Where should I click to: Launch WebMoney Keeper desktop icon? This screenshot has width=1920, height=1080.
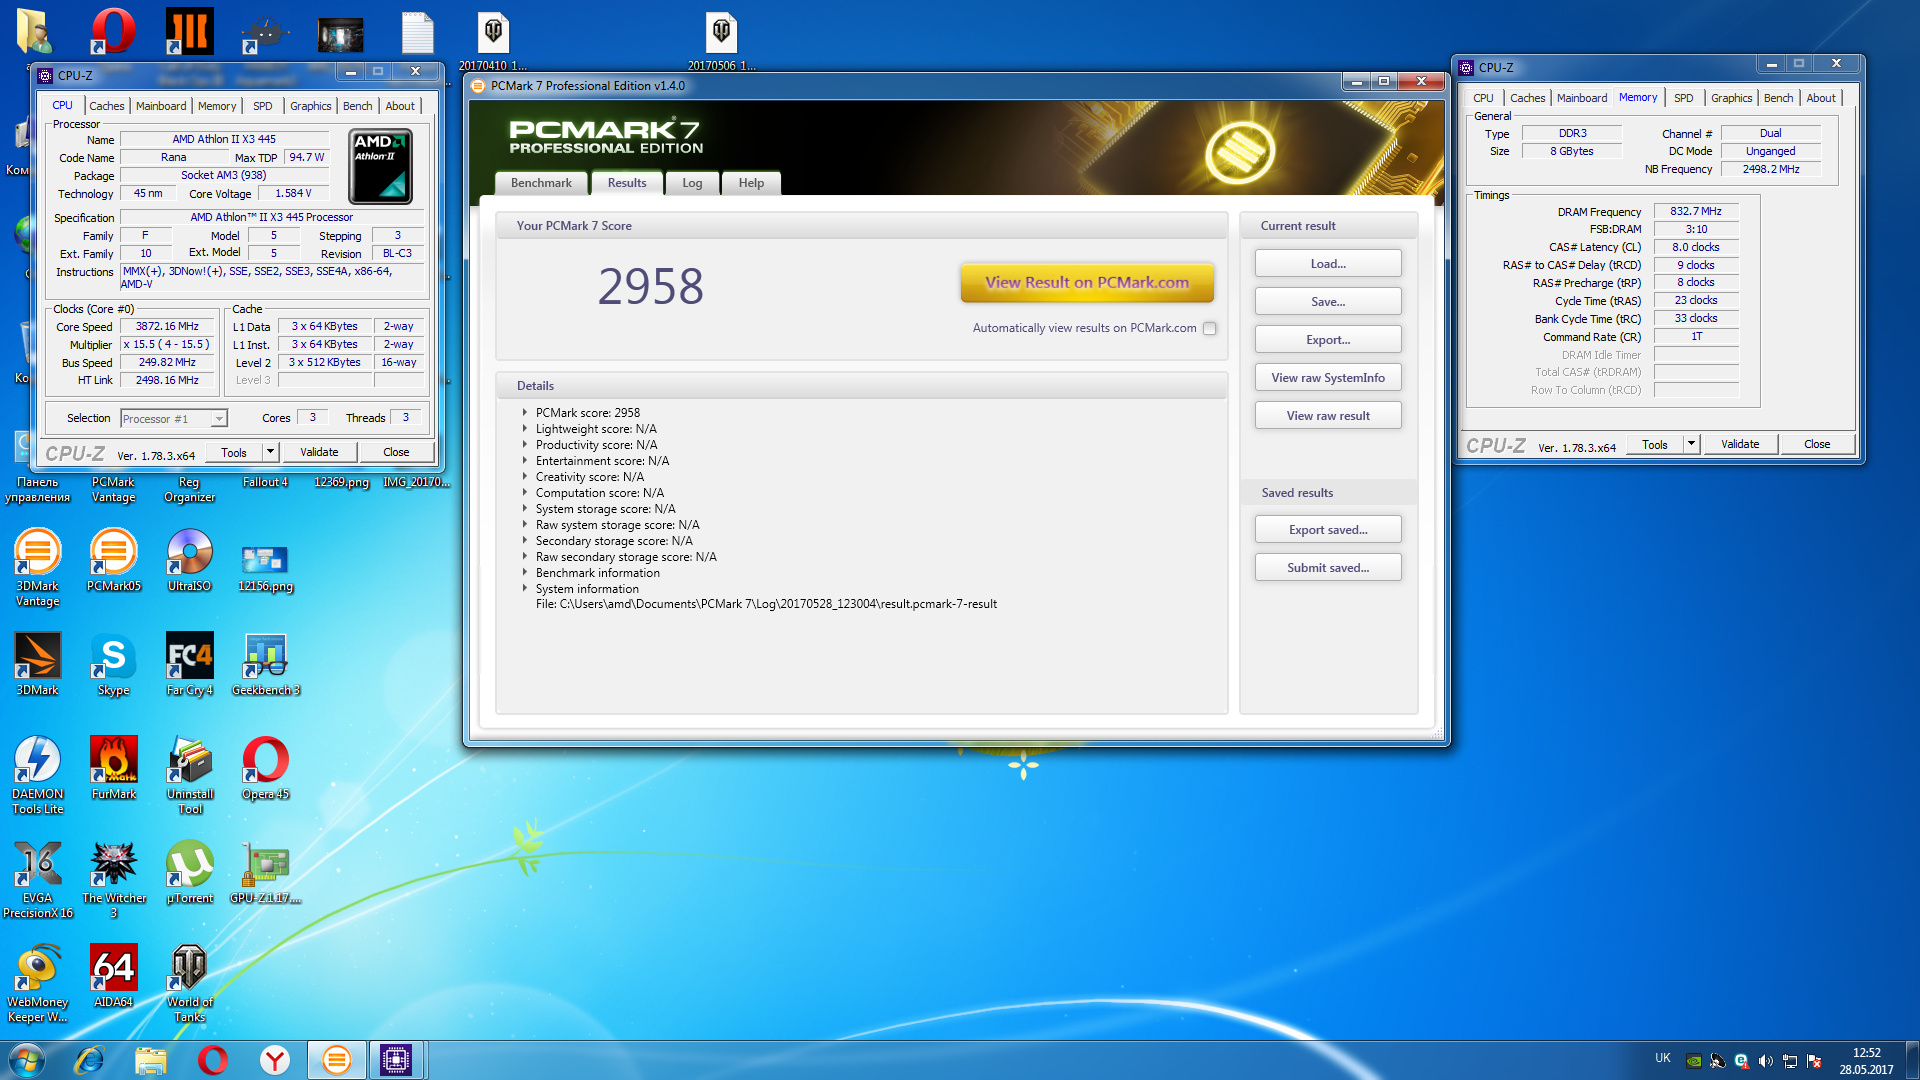38,983
